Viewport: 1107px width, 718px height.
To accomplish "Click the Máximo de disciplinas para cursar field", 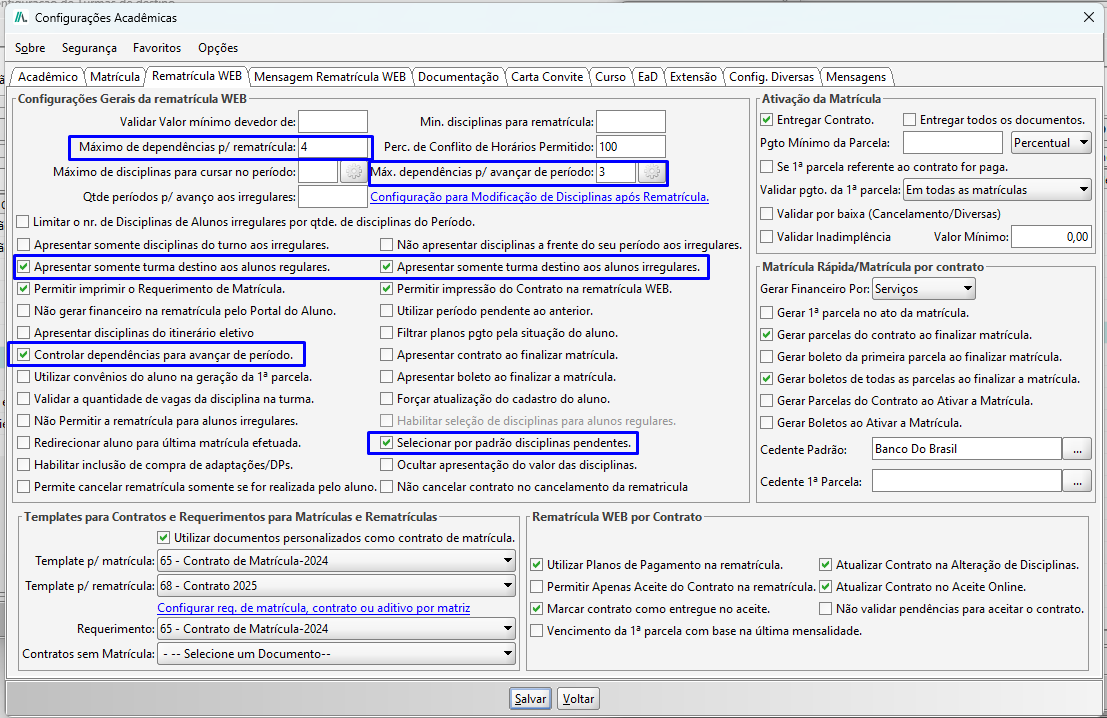I will coord(318,172).
